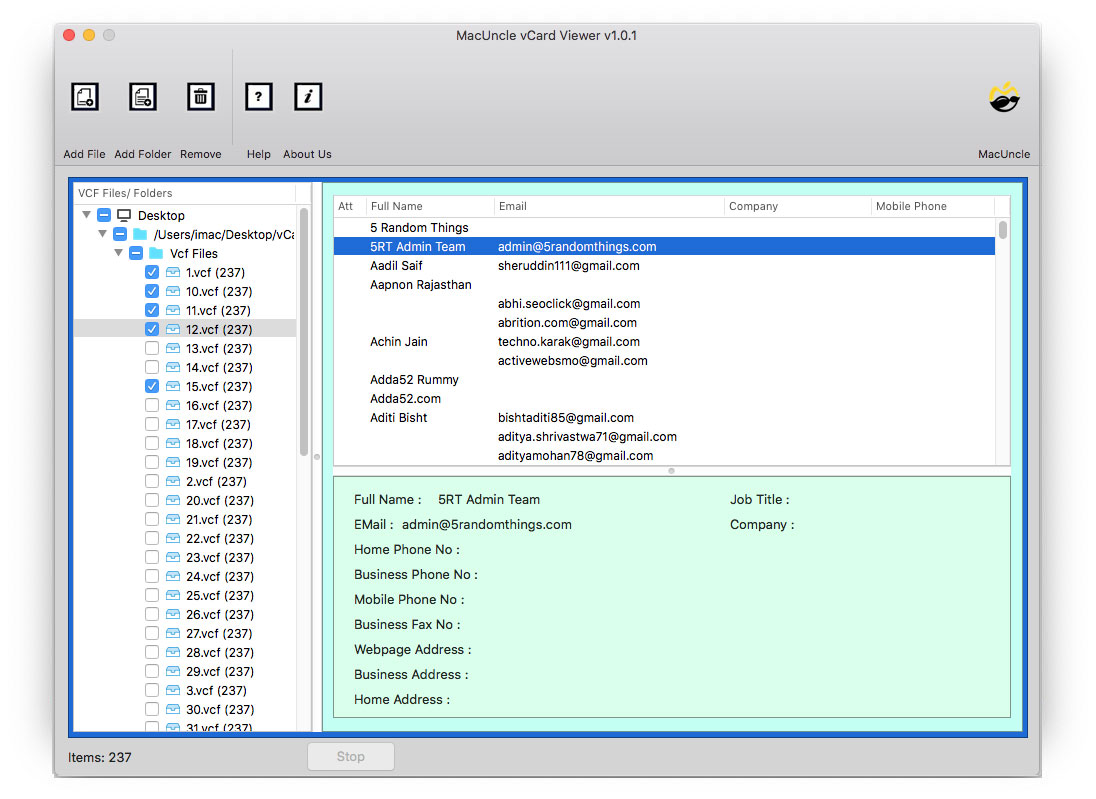Toggle the Vcf Files folder checkbox

pyautogui.click(x=136, y=253)
